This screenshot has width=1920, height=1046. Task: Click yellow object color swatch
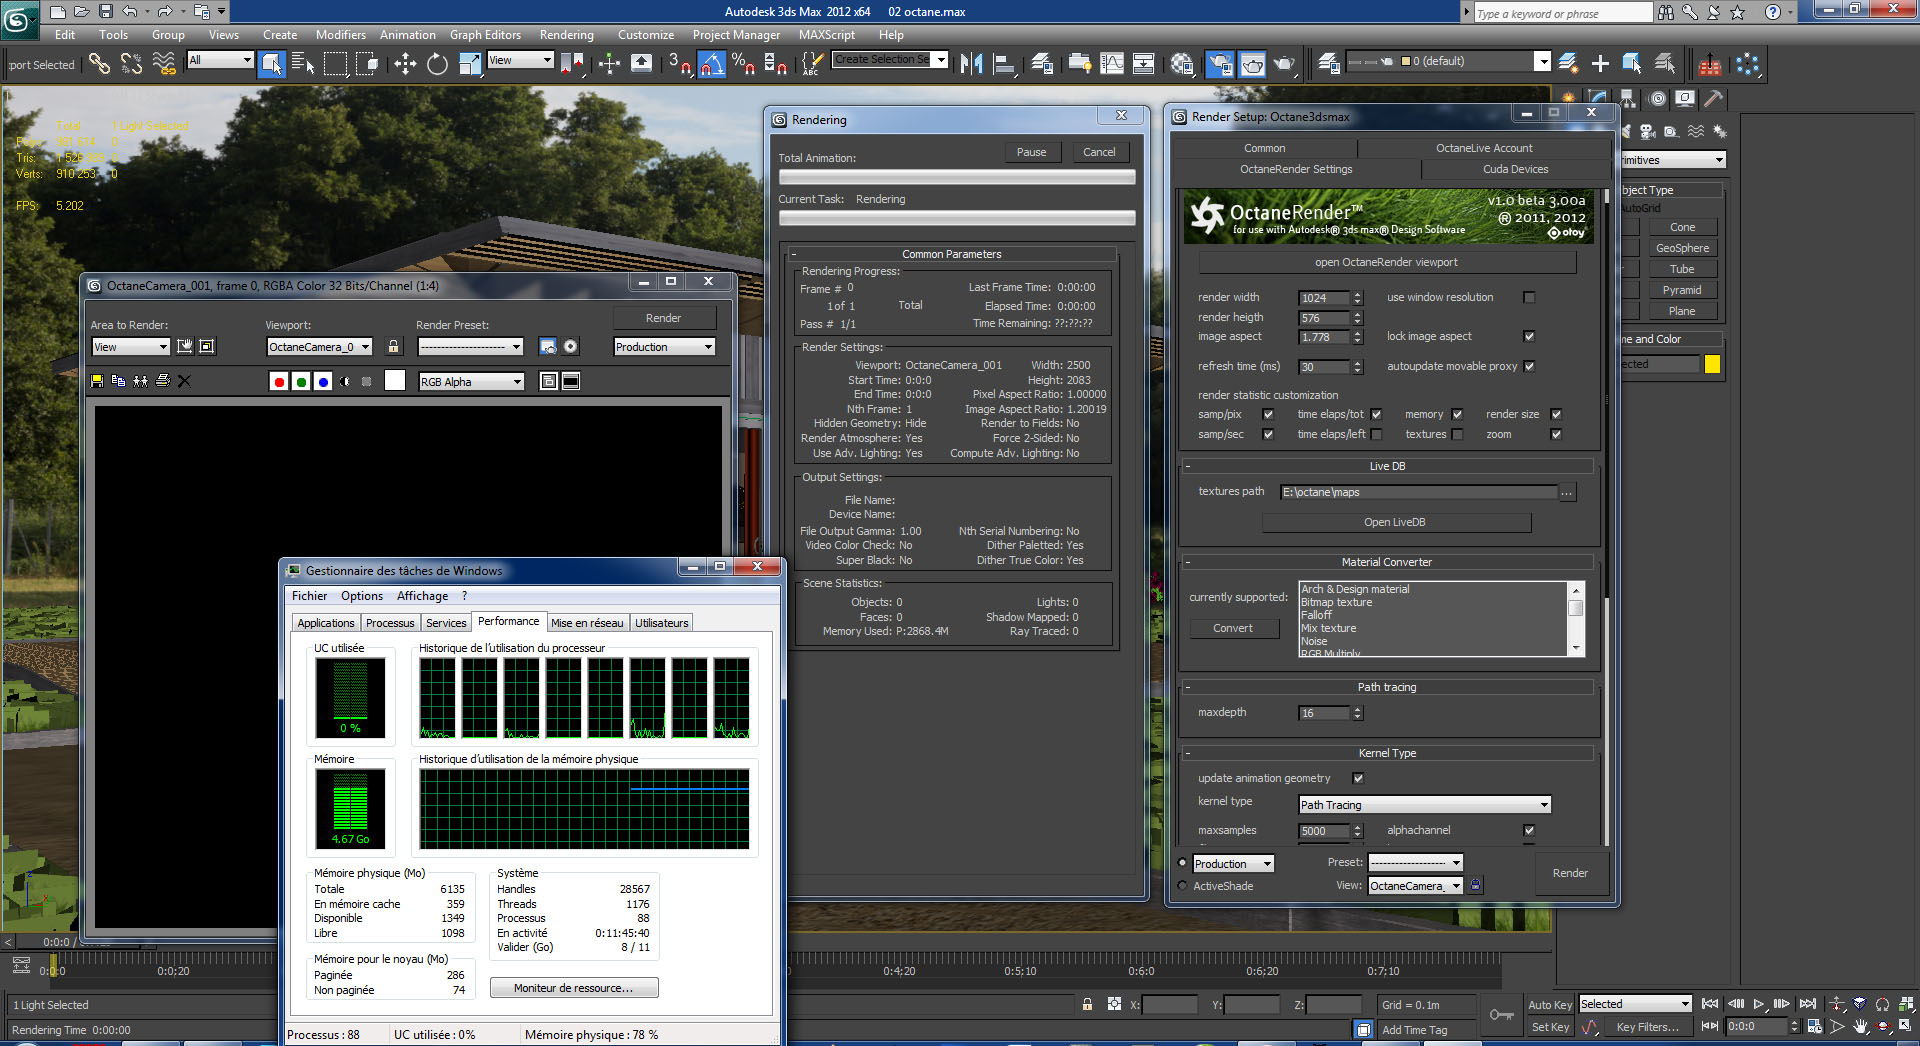pos(1712,364)
